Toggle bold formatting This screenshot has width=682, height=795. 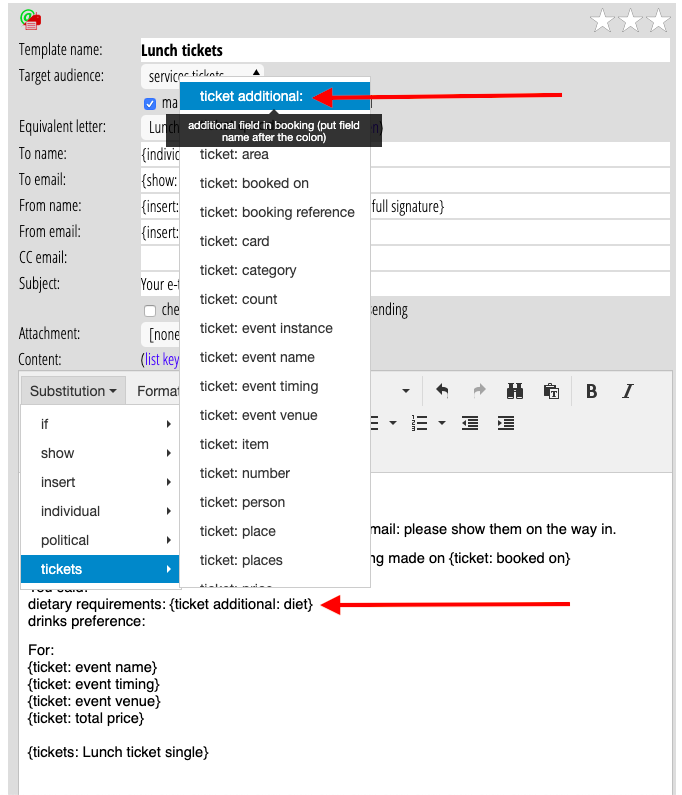pos(591,391)
